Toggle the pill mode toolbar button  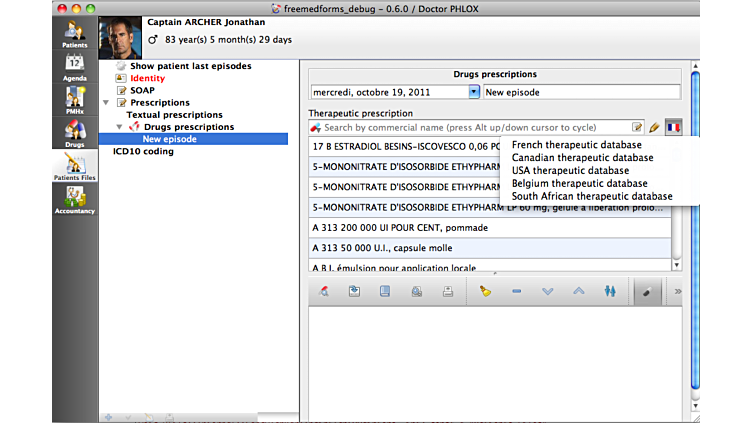point(646,291)
